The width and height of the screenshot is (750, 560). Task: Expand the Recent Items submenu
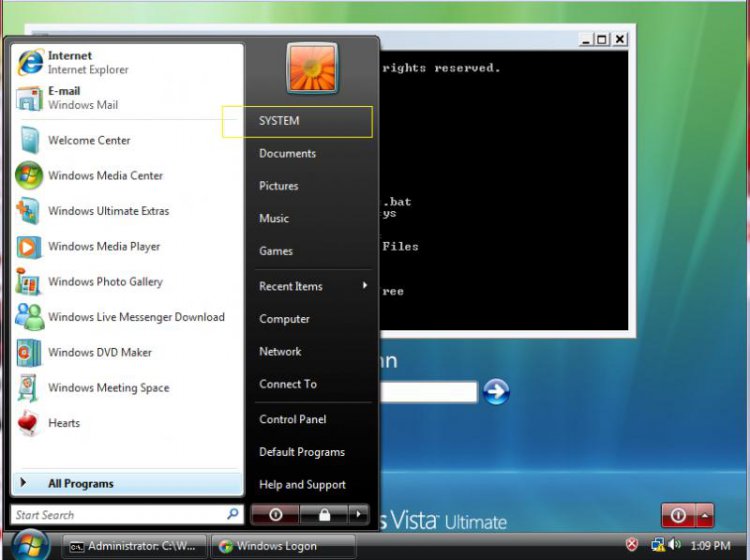click(312, 286)
